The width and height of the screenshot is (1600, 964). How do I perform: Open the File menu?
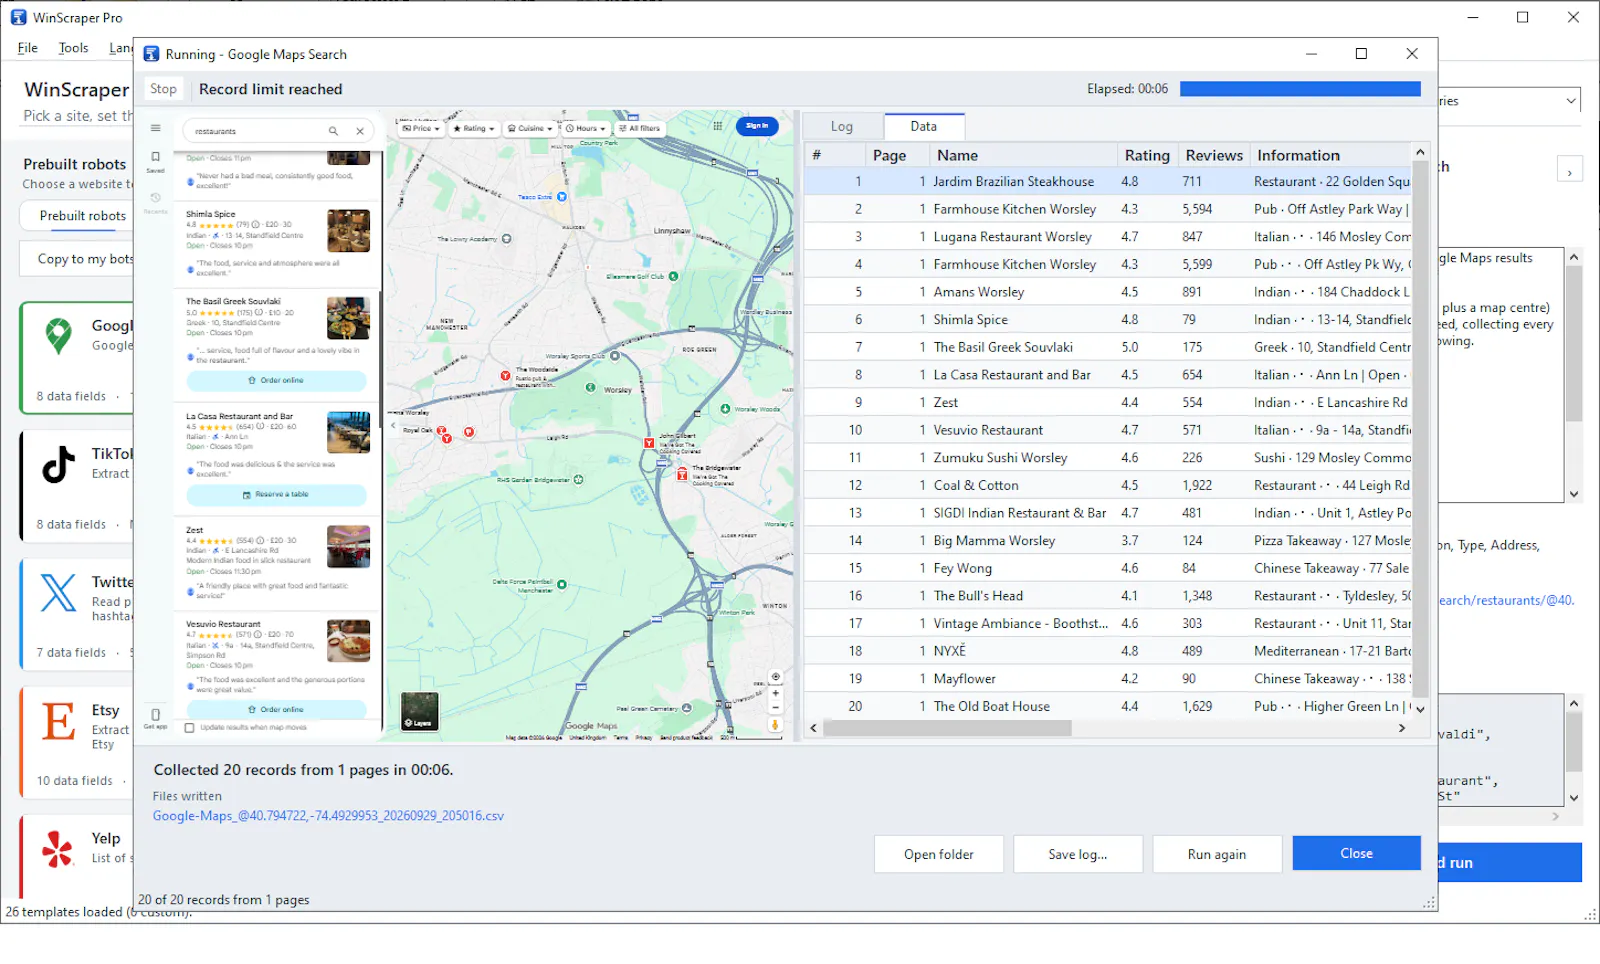point(28,48)
